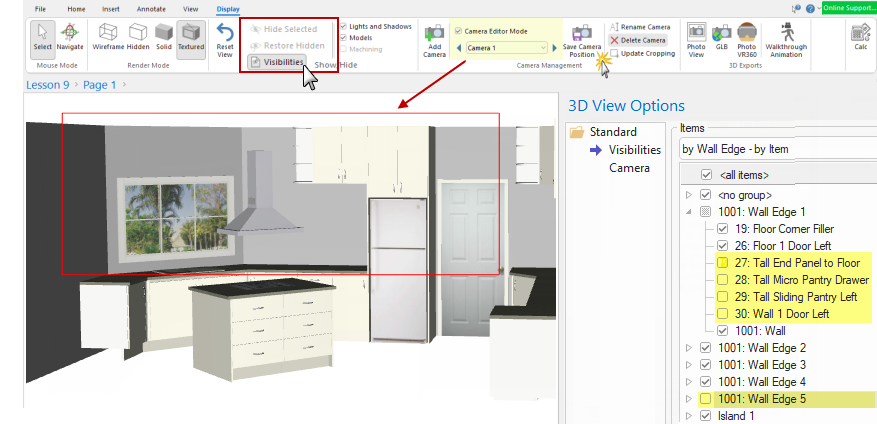
Task: Click the Visibilities button in the ribbon
Action: tap(276, 63)
